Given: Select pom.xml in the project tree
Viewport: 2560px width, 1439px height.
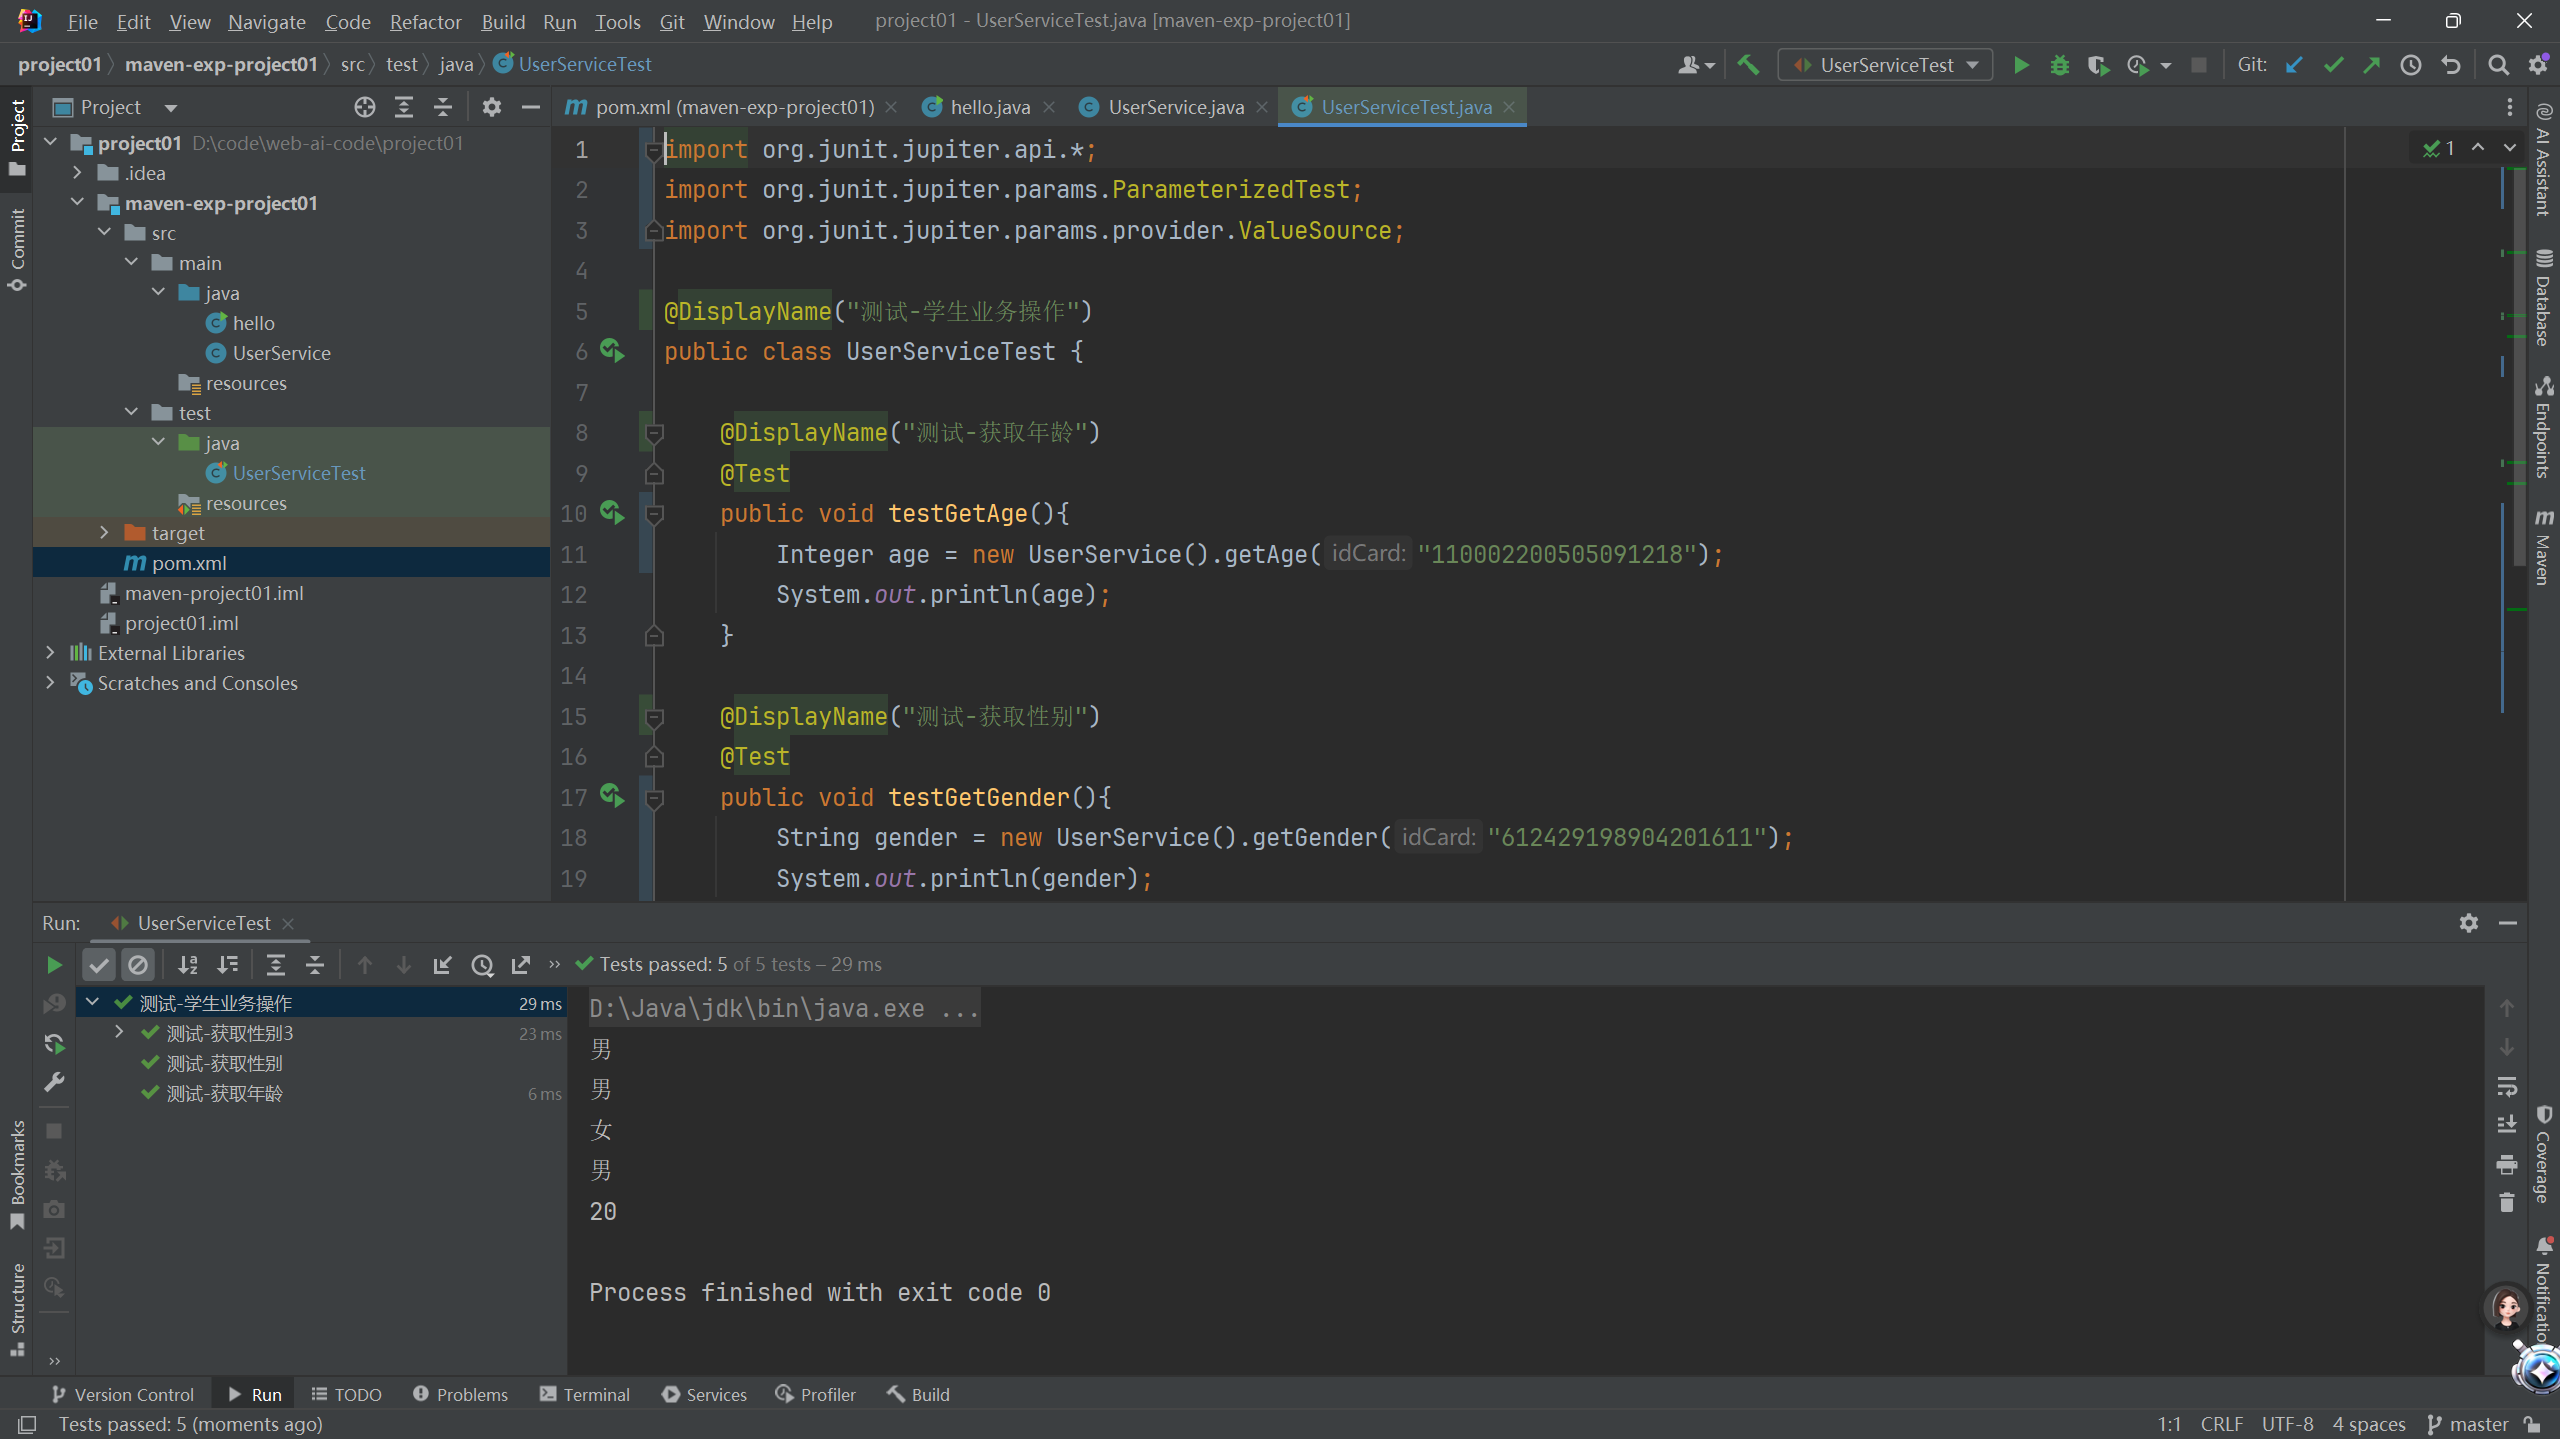Looking at the screenshot, I should [189, 563].
